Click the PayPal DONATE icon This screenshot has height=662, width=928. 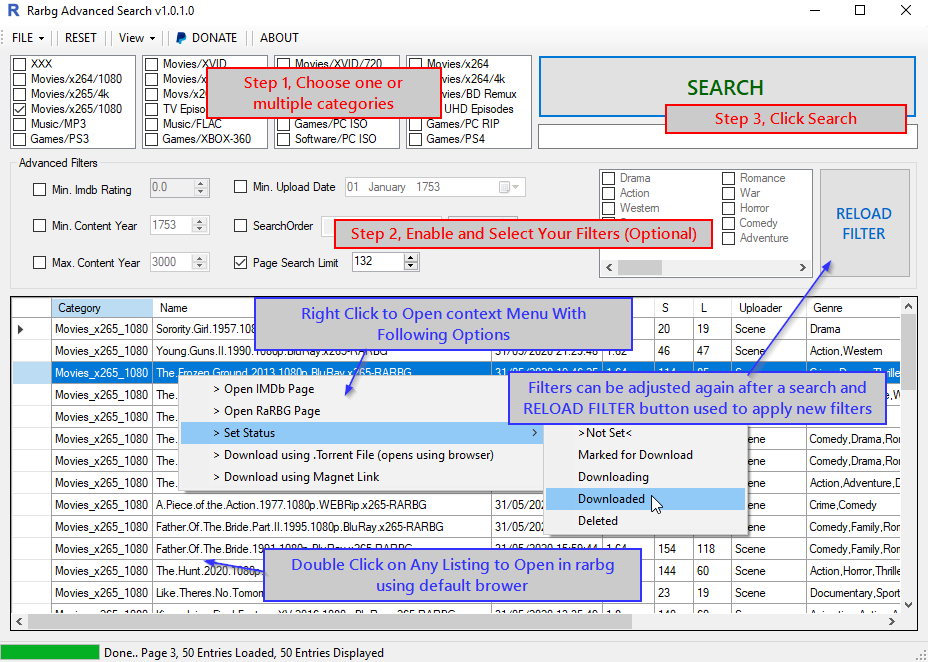point(181,38)
